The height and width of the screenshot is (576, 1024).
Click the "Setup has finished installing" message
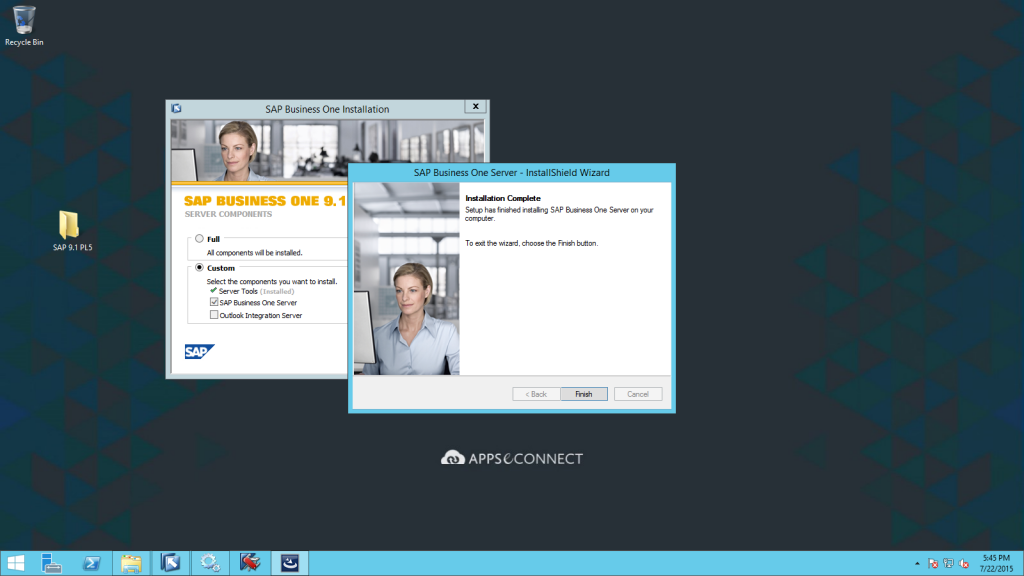[559, 214]
